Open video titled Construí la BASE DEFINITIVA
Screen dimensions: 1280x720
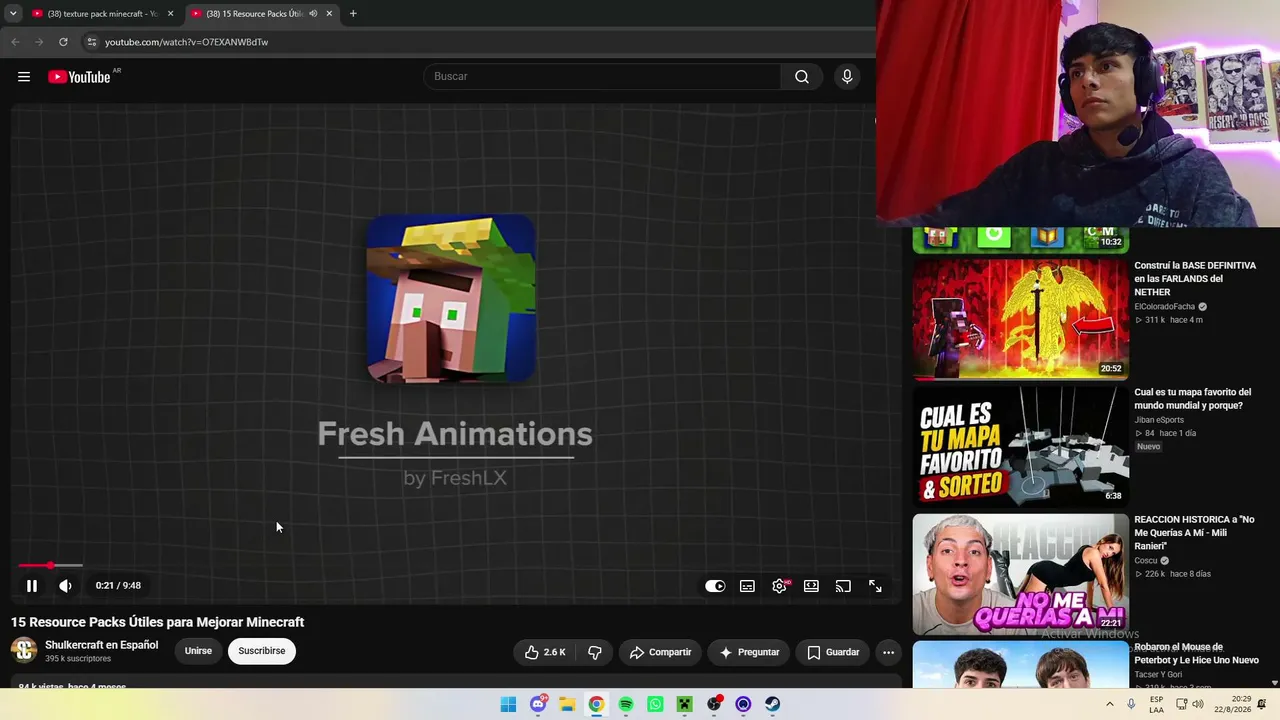point(1195,279)
